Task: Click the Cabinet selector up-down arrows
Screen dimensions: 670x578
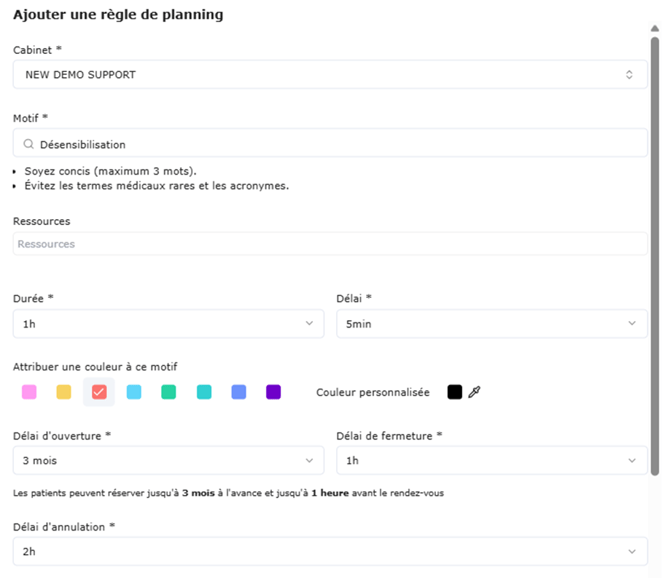Action: point(629,74)
